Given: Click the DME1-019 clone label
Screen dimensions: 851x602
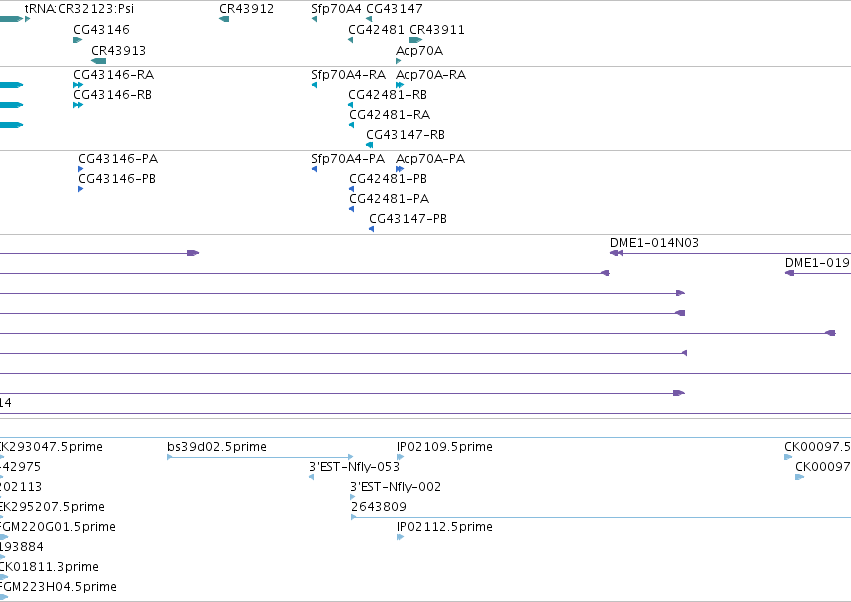Looking at the screenshot, I should click(817, 263).
